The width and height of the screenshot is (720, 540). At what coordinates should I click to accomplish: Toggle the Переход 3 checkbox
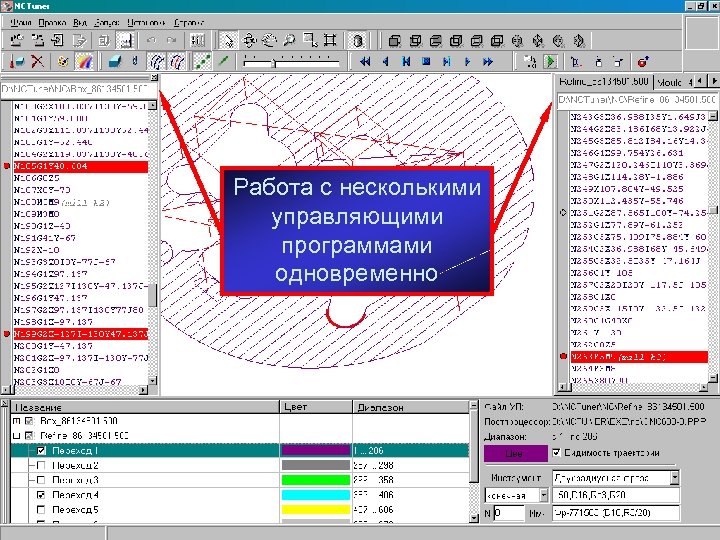pyautogui.click(x=41, y=480)
